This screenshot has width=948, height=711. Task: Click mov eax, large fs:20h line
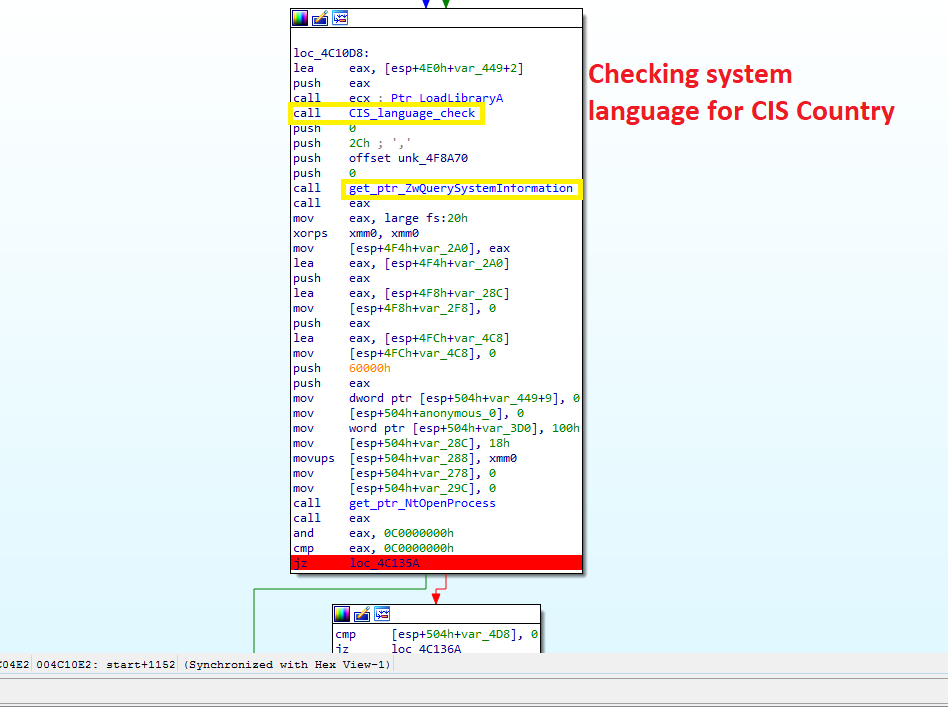coord(380,218)
